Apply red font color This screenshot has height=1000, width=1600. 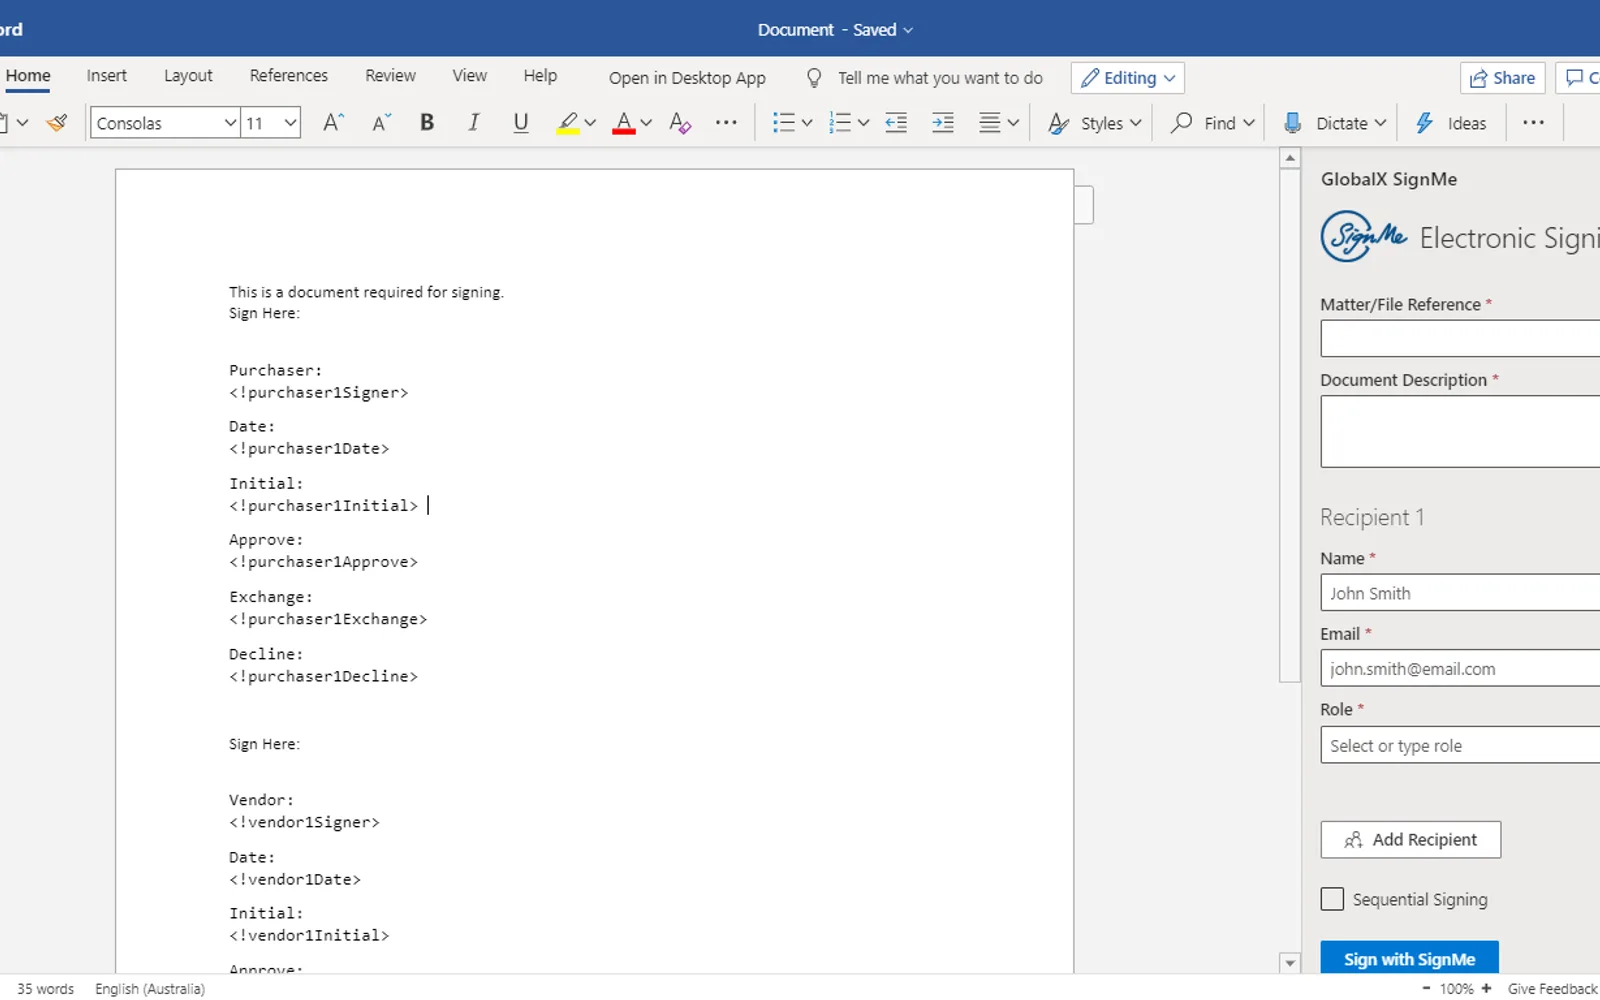point(624,123)
